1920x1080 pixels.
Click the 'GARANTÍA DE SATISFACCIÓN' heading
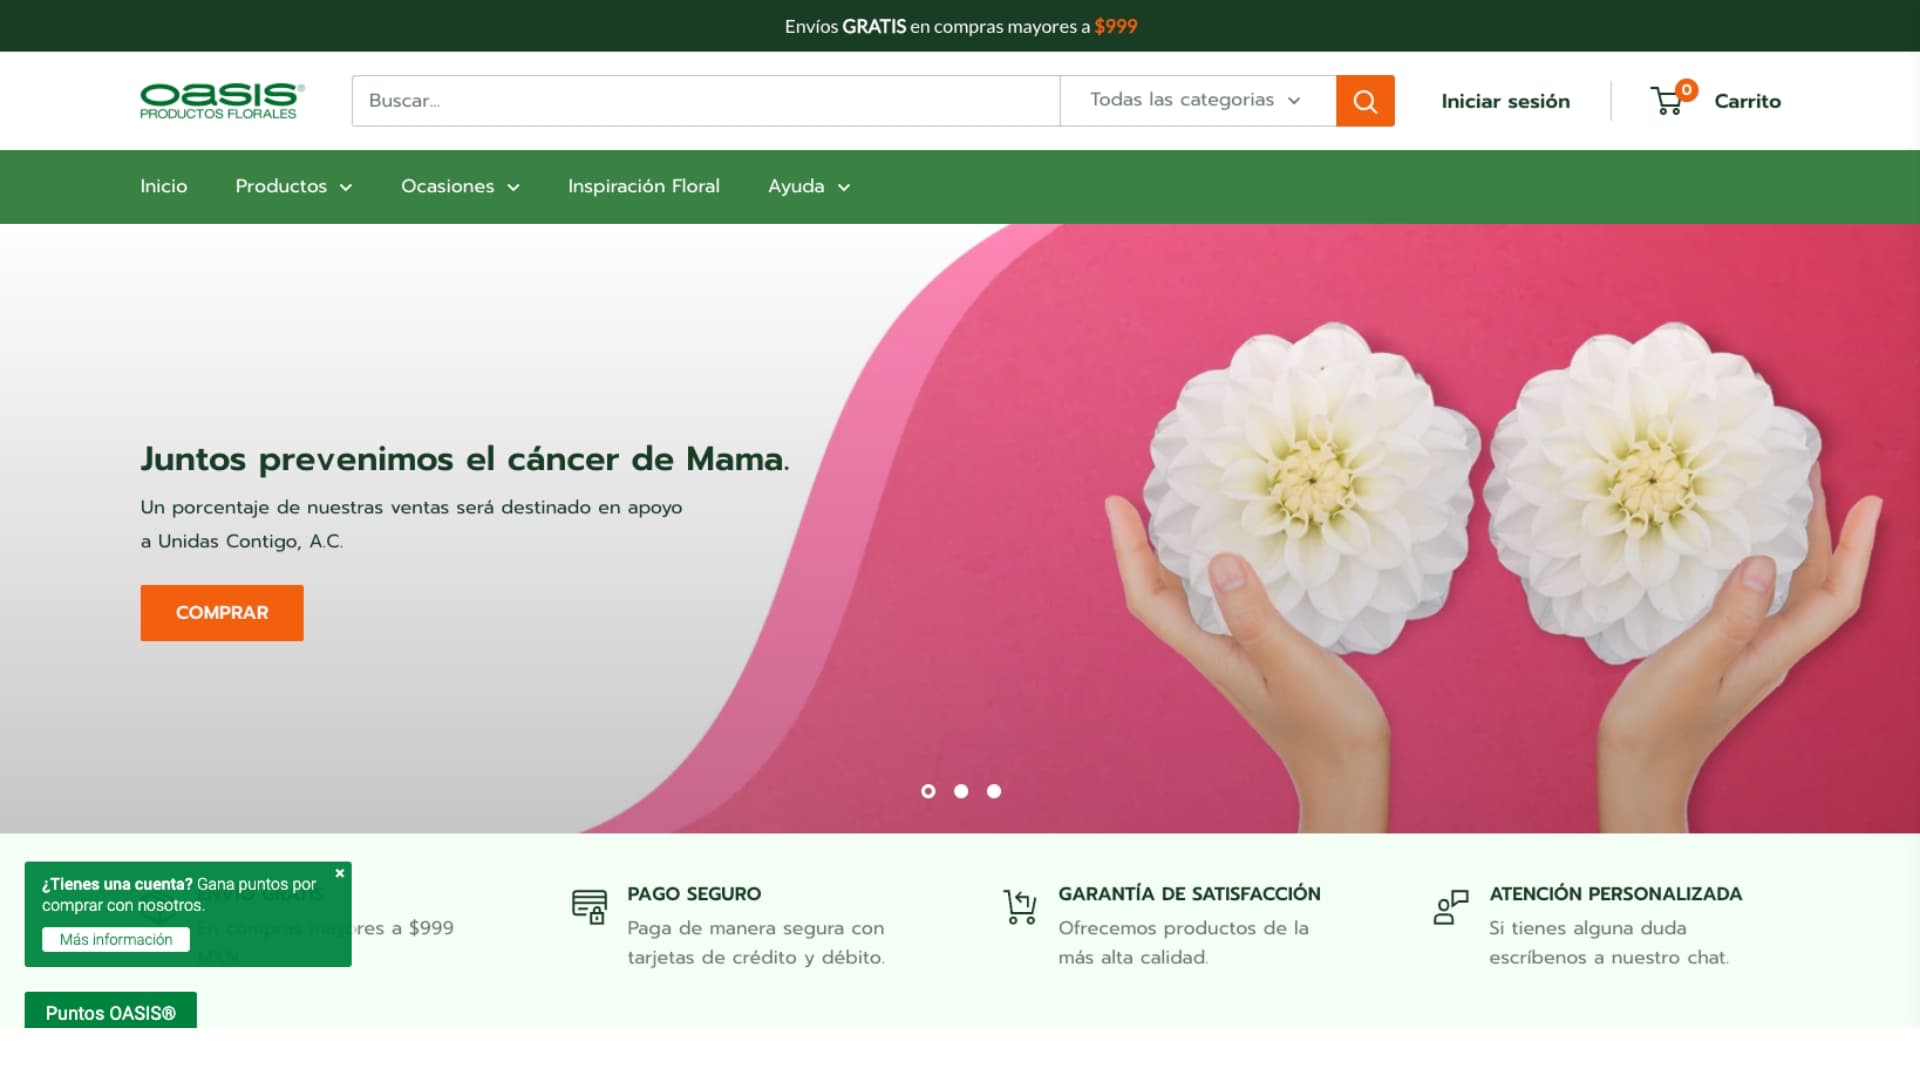(x=1189, y=894)
